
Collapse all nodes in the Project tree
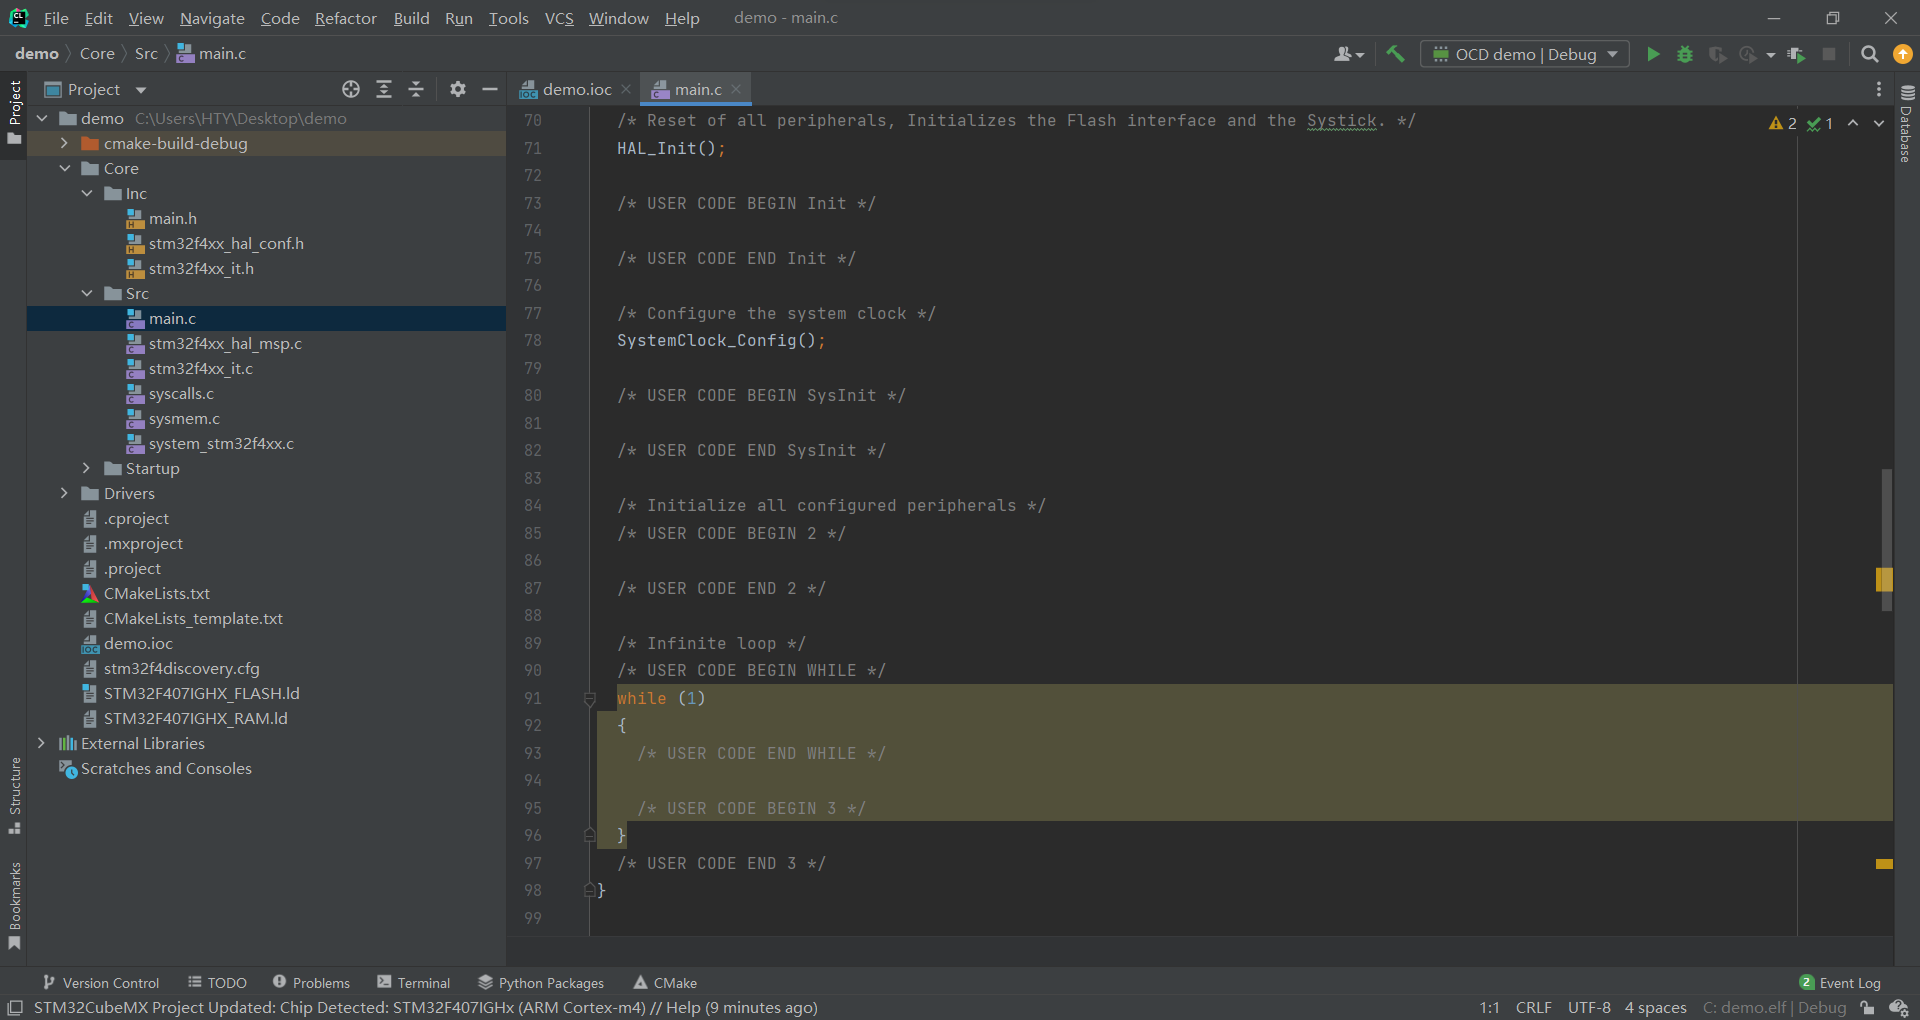click(x=416, y=89)
